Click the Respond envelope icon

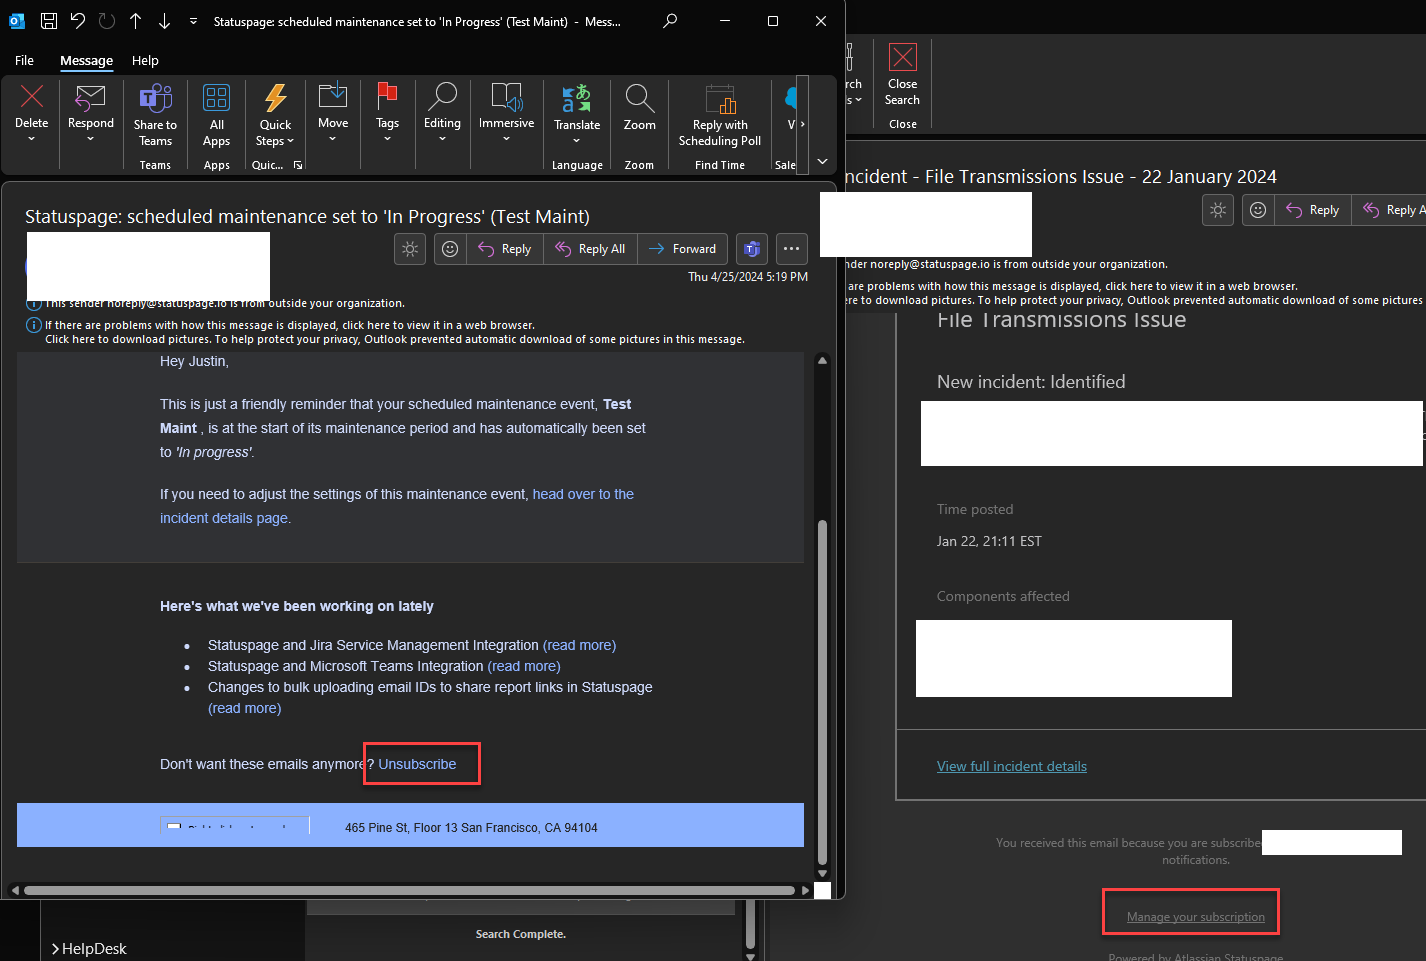pos(91,97)
